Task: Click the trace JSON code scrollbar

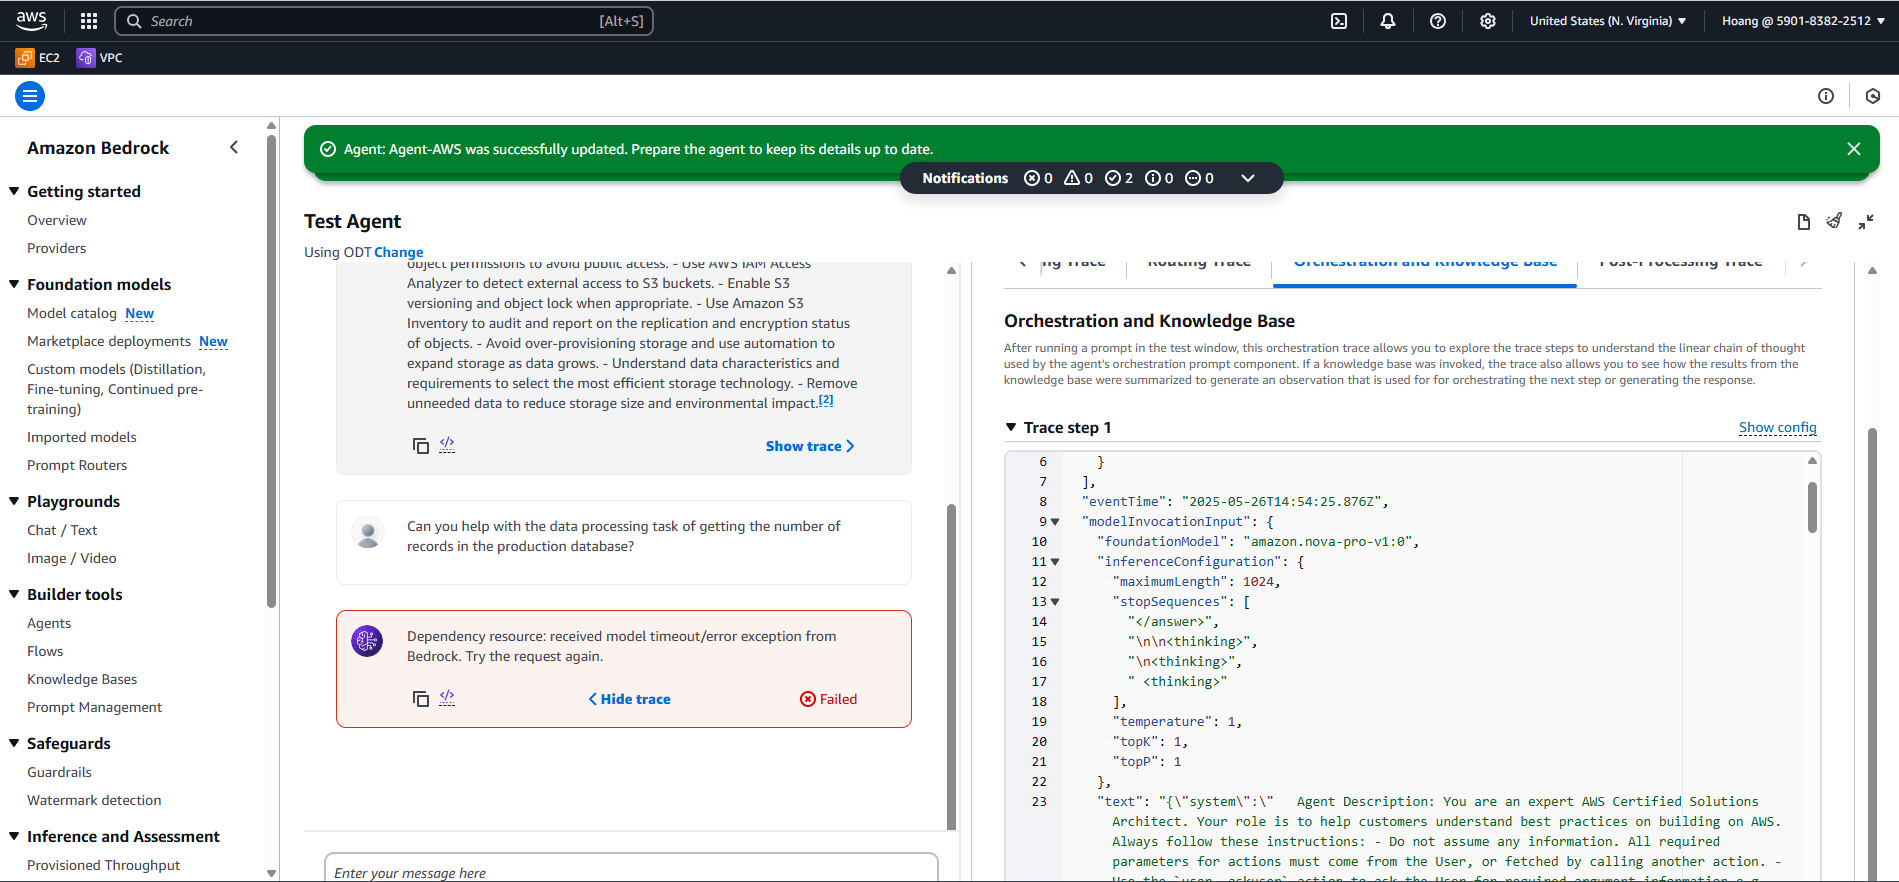Action: coord(1812,507)
